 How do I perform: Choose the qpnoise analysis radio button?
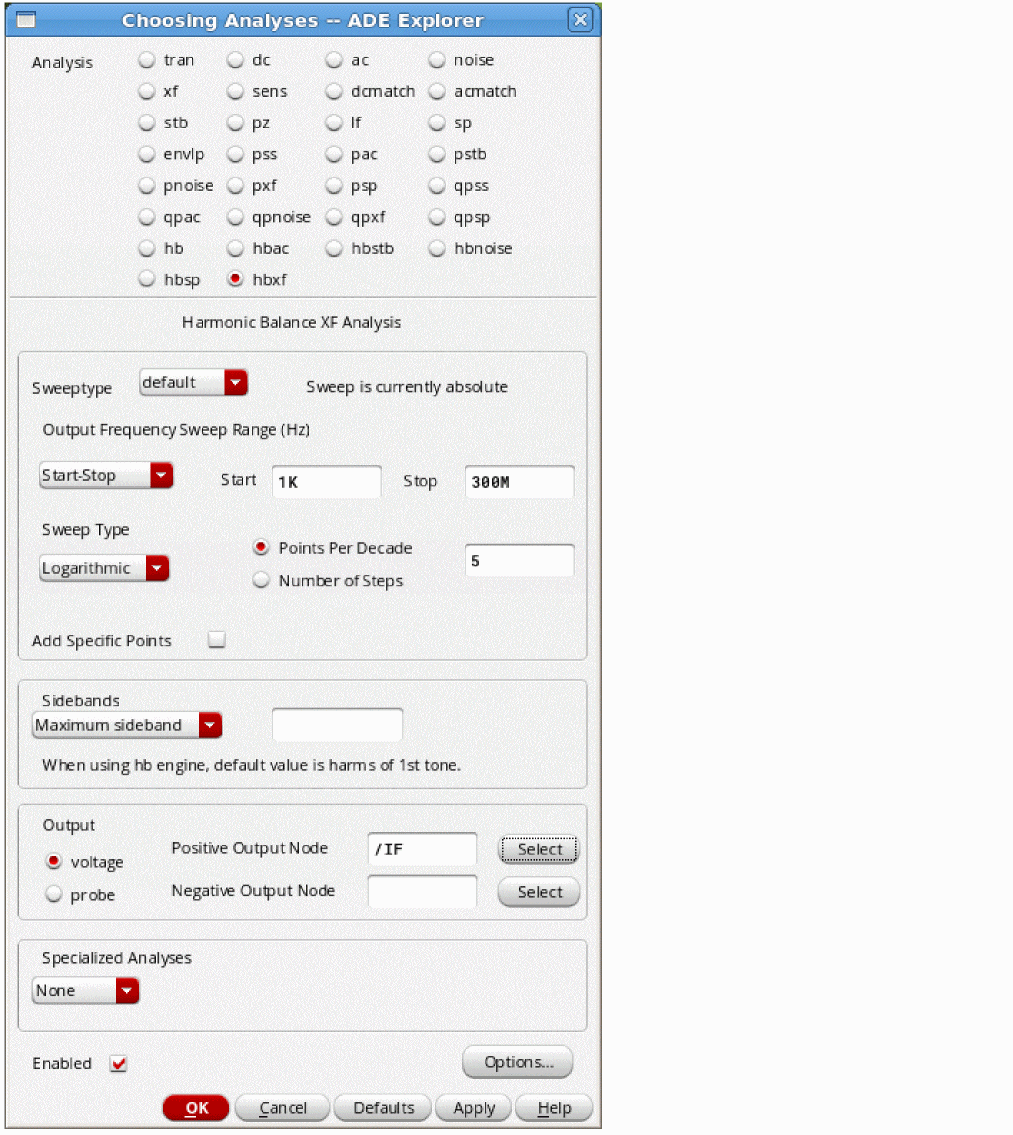point(235,217)
